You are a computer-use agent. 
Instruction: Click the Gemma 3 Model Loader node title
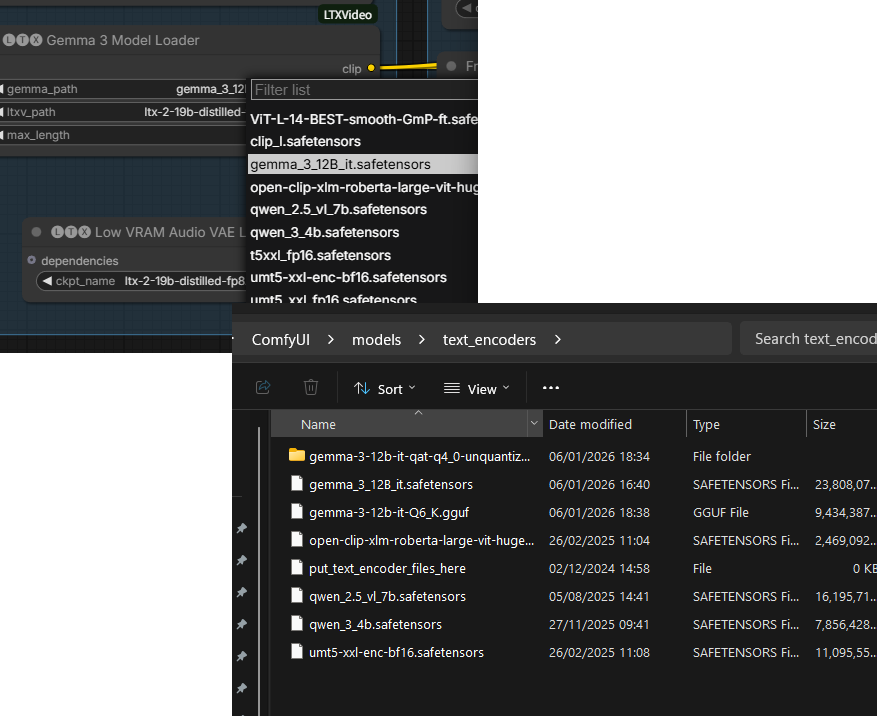click(123, 40)
